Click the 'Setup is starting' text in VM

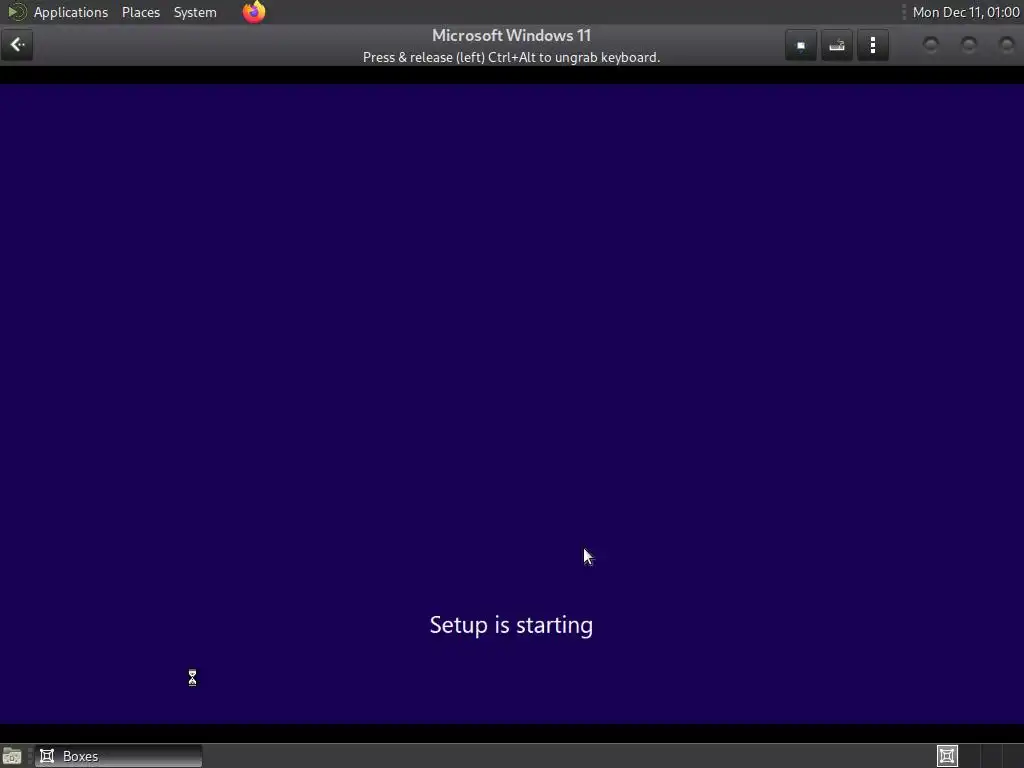(511, 625)
